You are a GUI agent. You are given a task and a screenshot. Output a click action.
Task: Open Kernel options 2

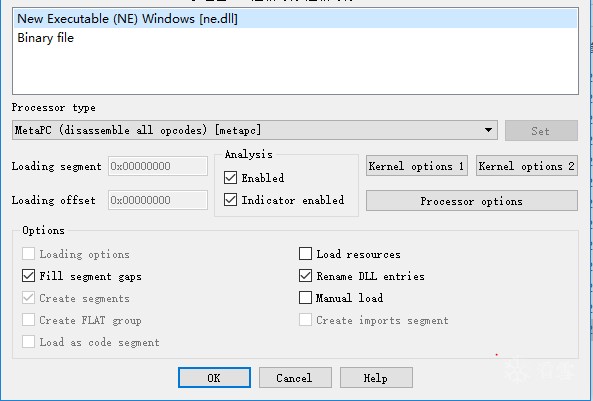coord(526,166)
